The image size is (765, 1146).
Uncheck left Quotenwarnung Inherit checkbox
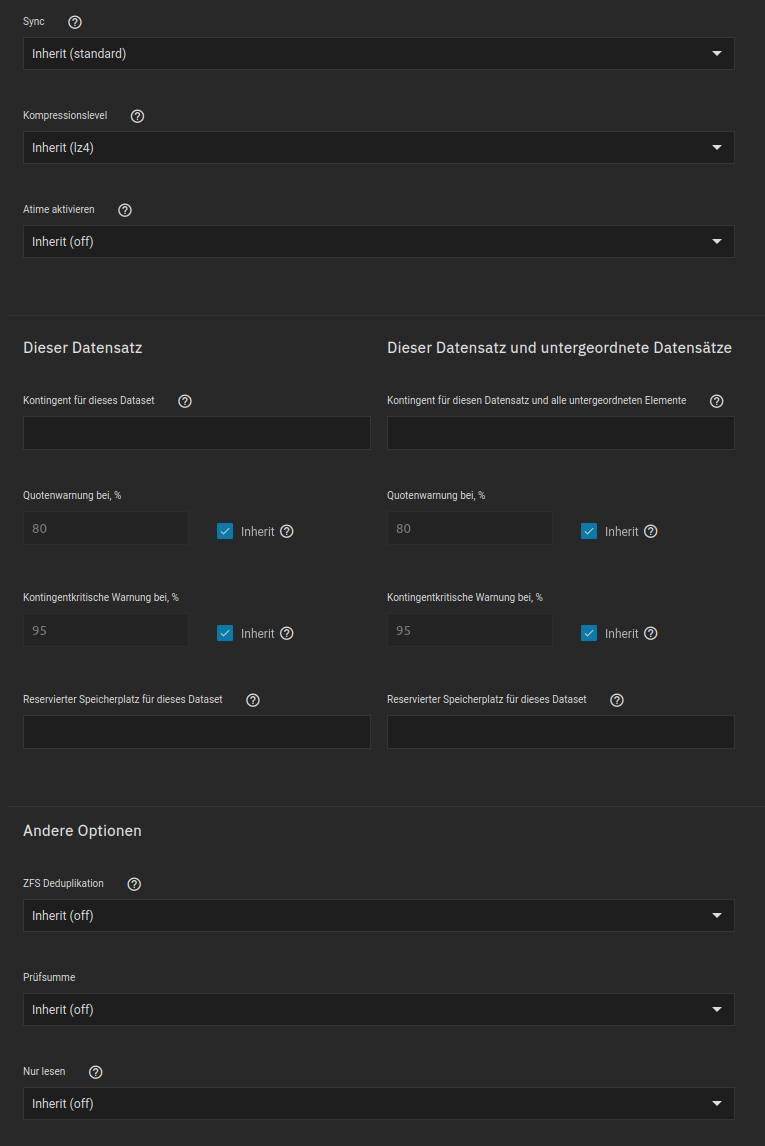point(225,531)
